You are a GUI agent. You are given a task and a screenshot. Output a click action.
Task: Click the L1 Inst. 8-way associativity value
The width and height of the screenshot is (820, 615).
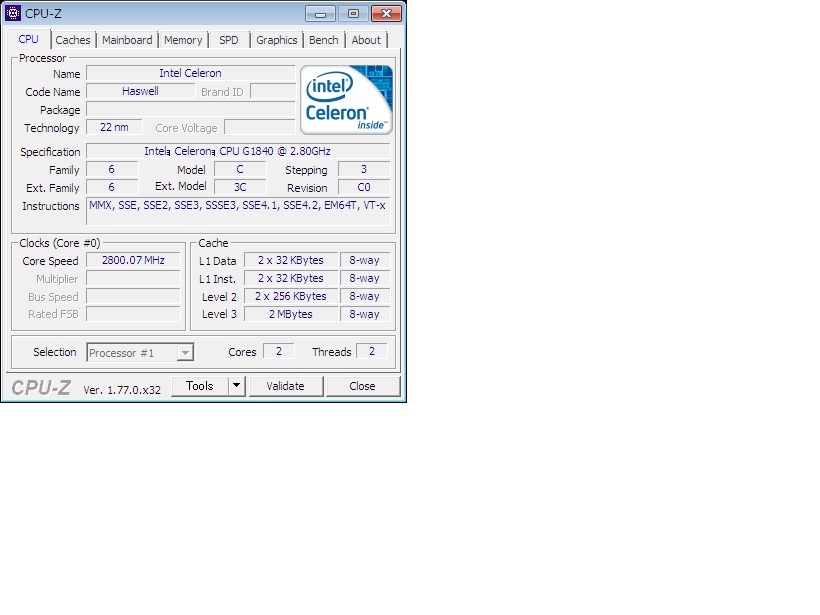[365, 278]
